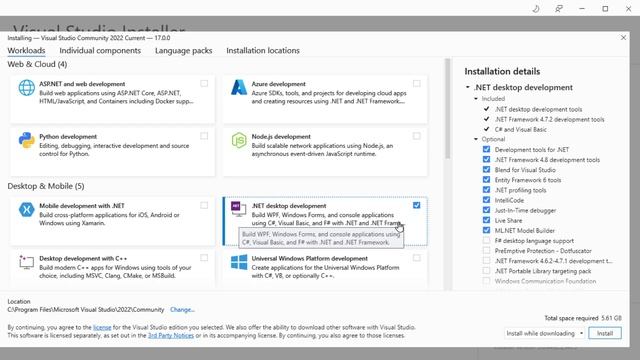The height and width of the screenshot is (360, 640).
Task: Close the installing dialog with X
Action: click(x=623, y=38)
